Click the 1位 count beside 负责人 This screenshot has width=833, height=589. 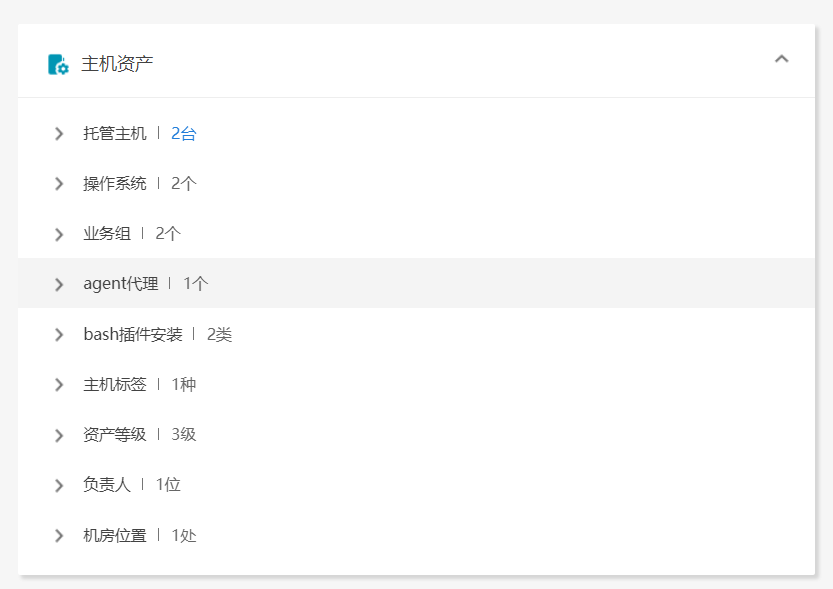pyautogui.click(x=168, y=484)
